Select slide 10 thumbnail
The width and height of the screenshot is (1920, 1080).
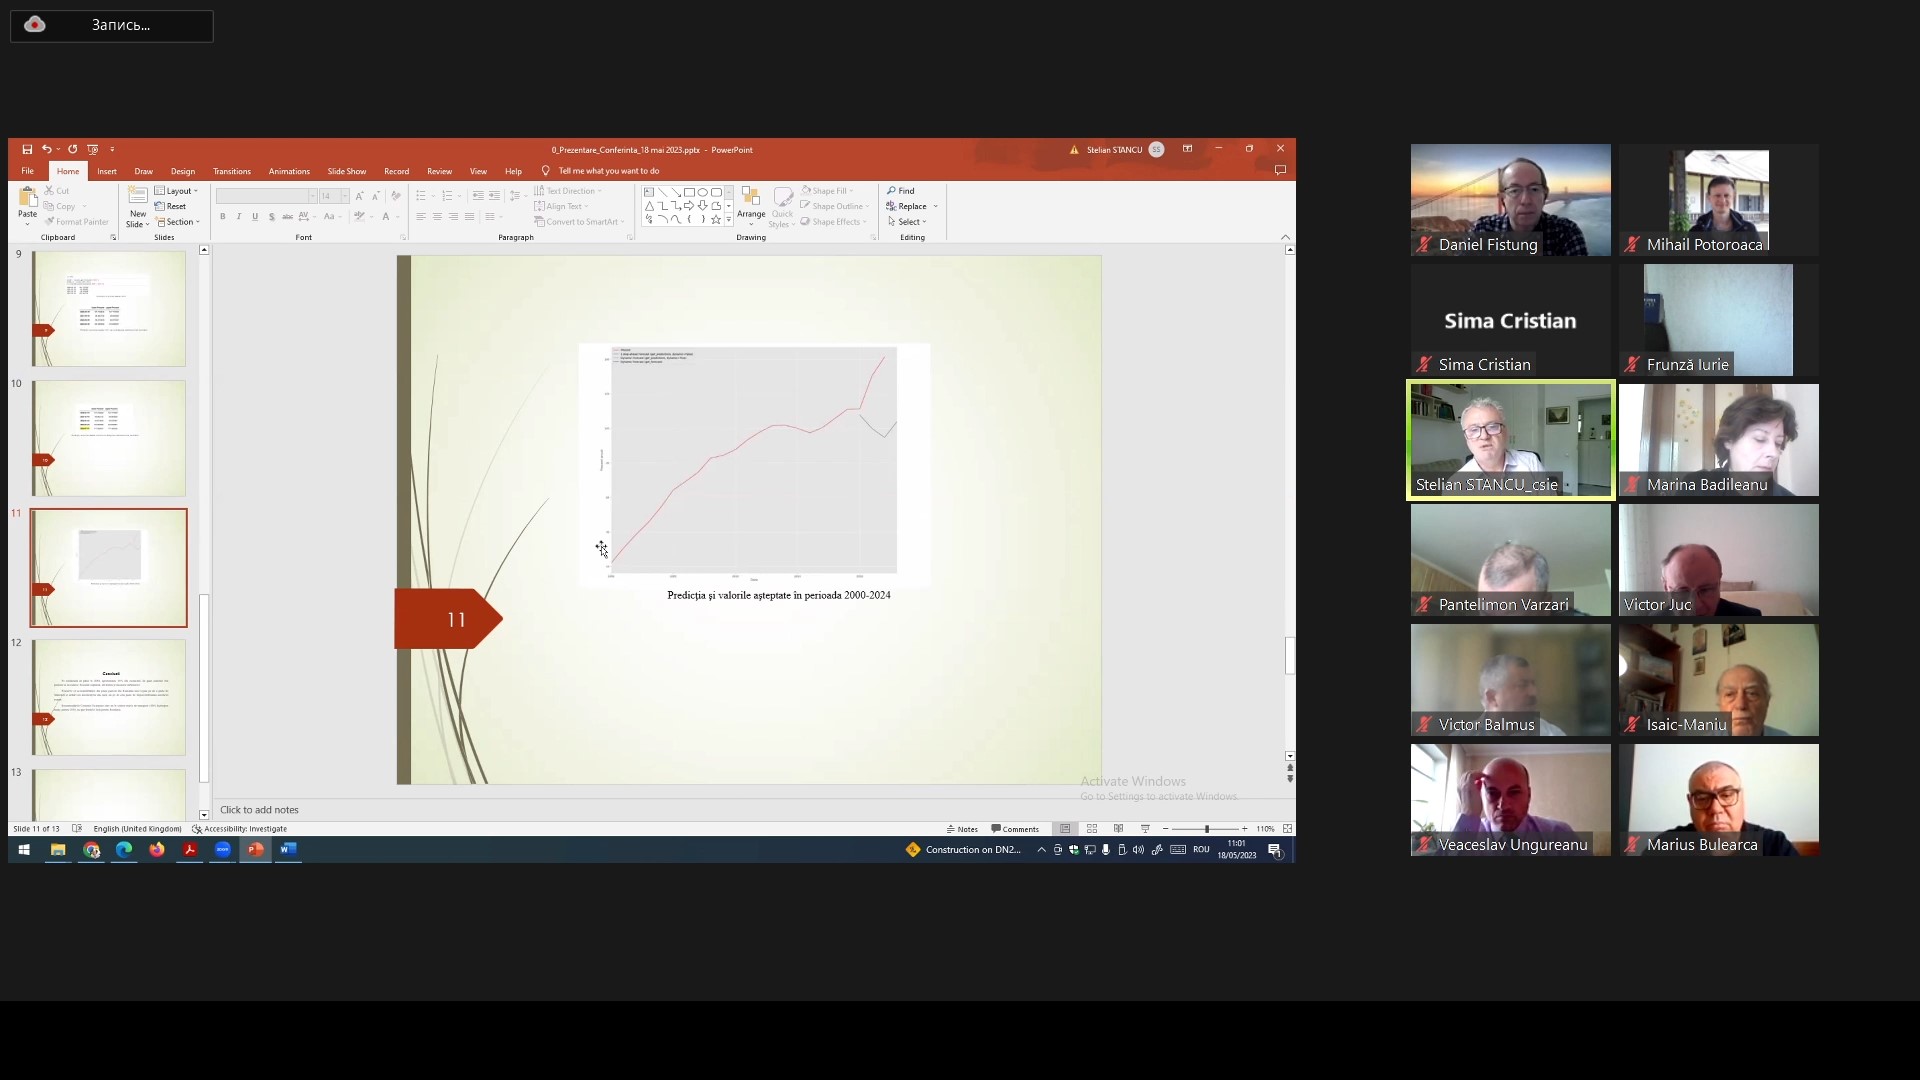click(x=109, y=438)
